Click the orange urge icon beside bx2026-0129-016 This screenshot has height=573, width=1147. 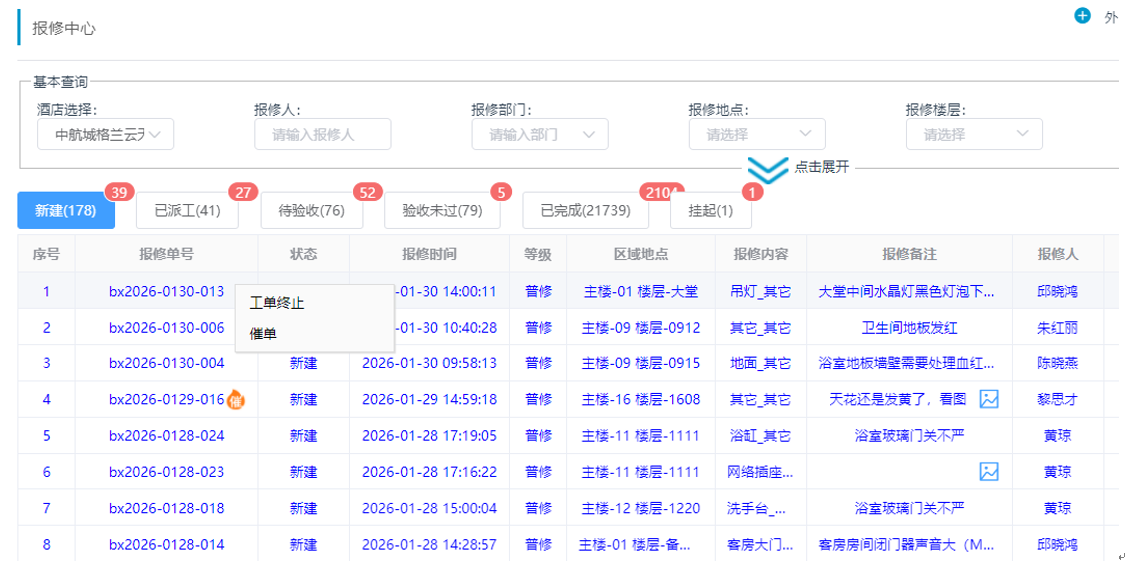tap(237, 400)
